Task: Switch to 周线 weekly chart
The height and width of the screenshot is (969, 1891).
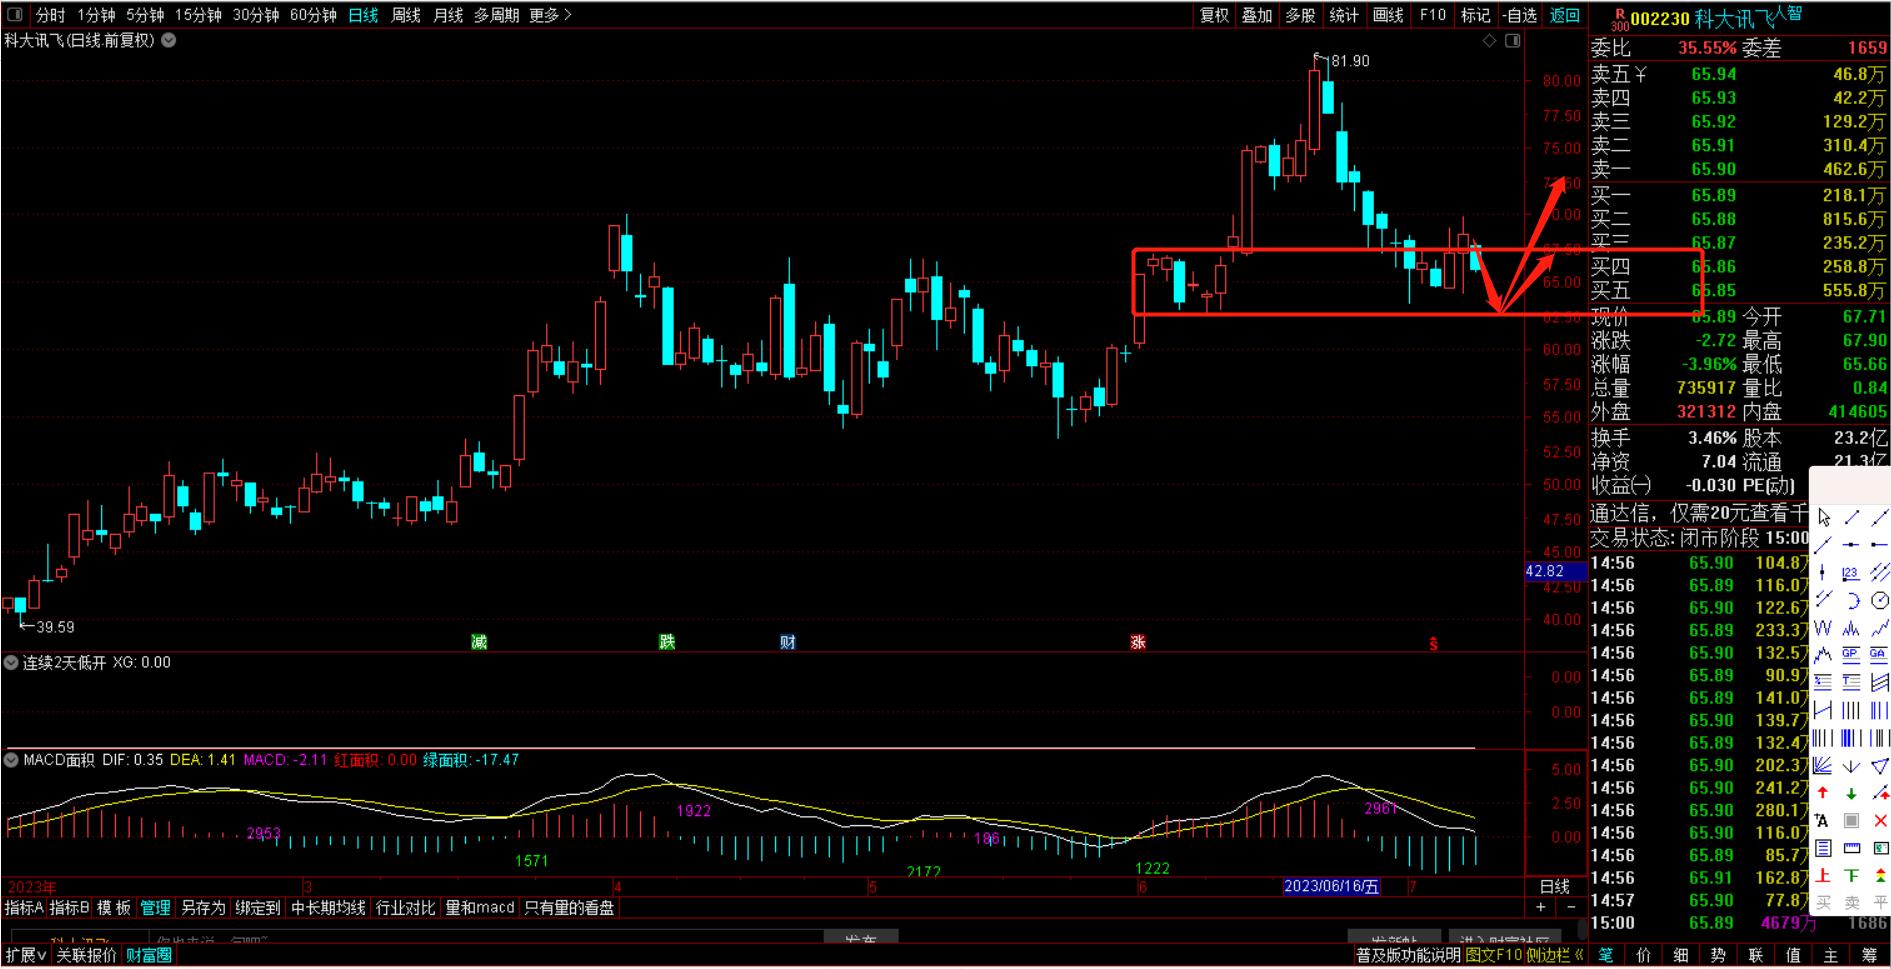Action: pyautogui.click(x=406, y=15)
